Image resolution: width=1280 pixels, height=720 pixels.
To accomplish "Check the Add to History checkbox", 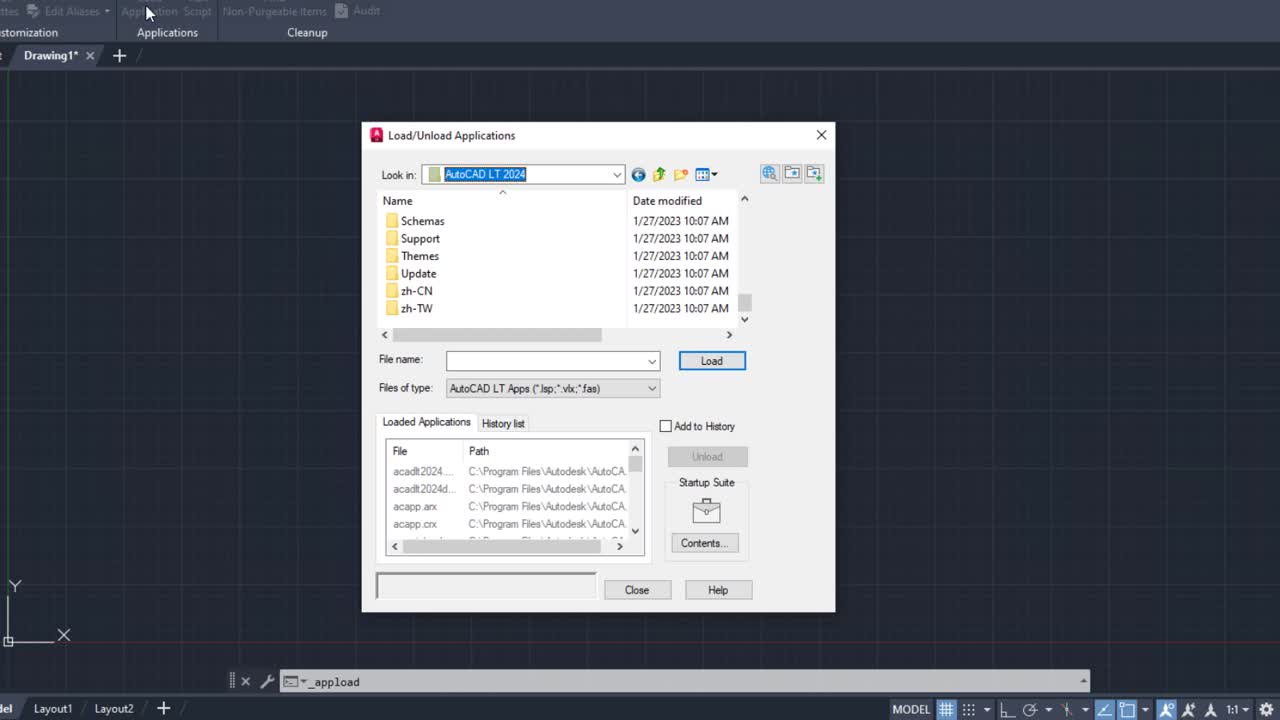I will tap(666, 426).
